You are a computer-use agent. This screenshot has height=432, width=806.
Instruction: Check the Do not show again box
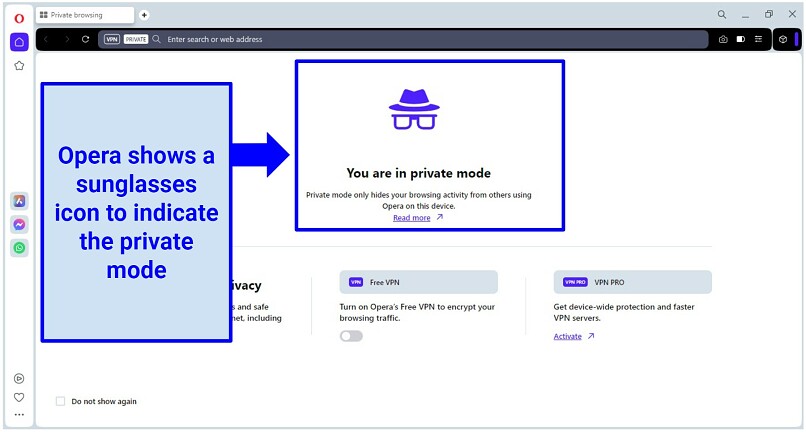point(60,401)
